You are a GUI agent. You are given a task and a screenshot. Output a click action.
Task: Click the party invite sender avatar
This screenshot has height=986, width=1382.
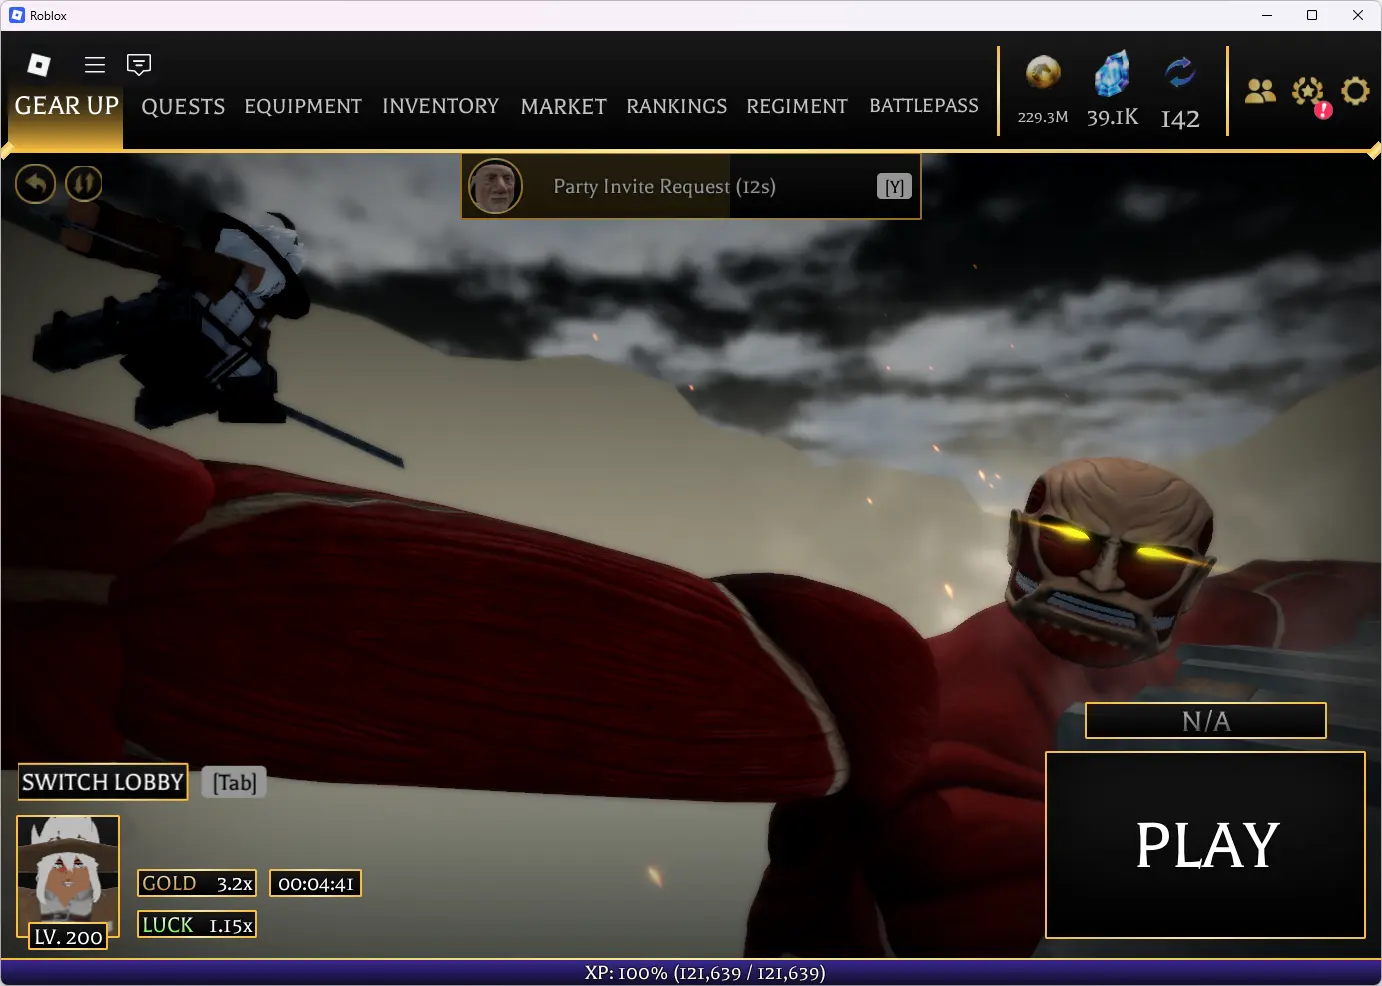tap(495, 186)
